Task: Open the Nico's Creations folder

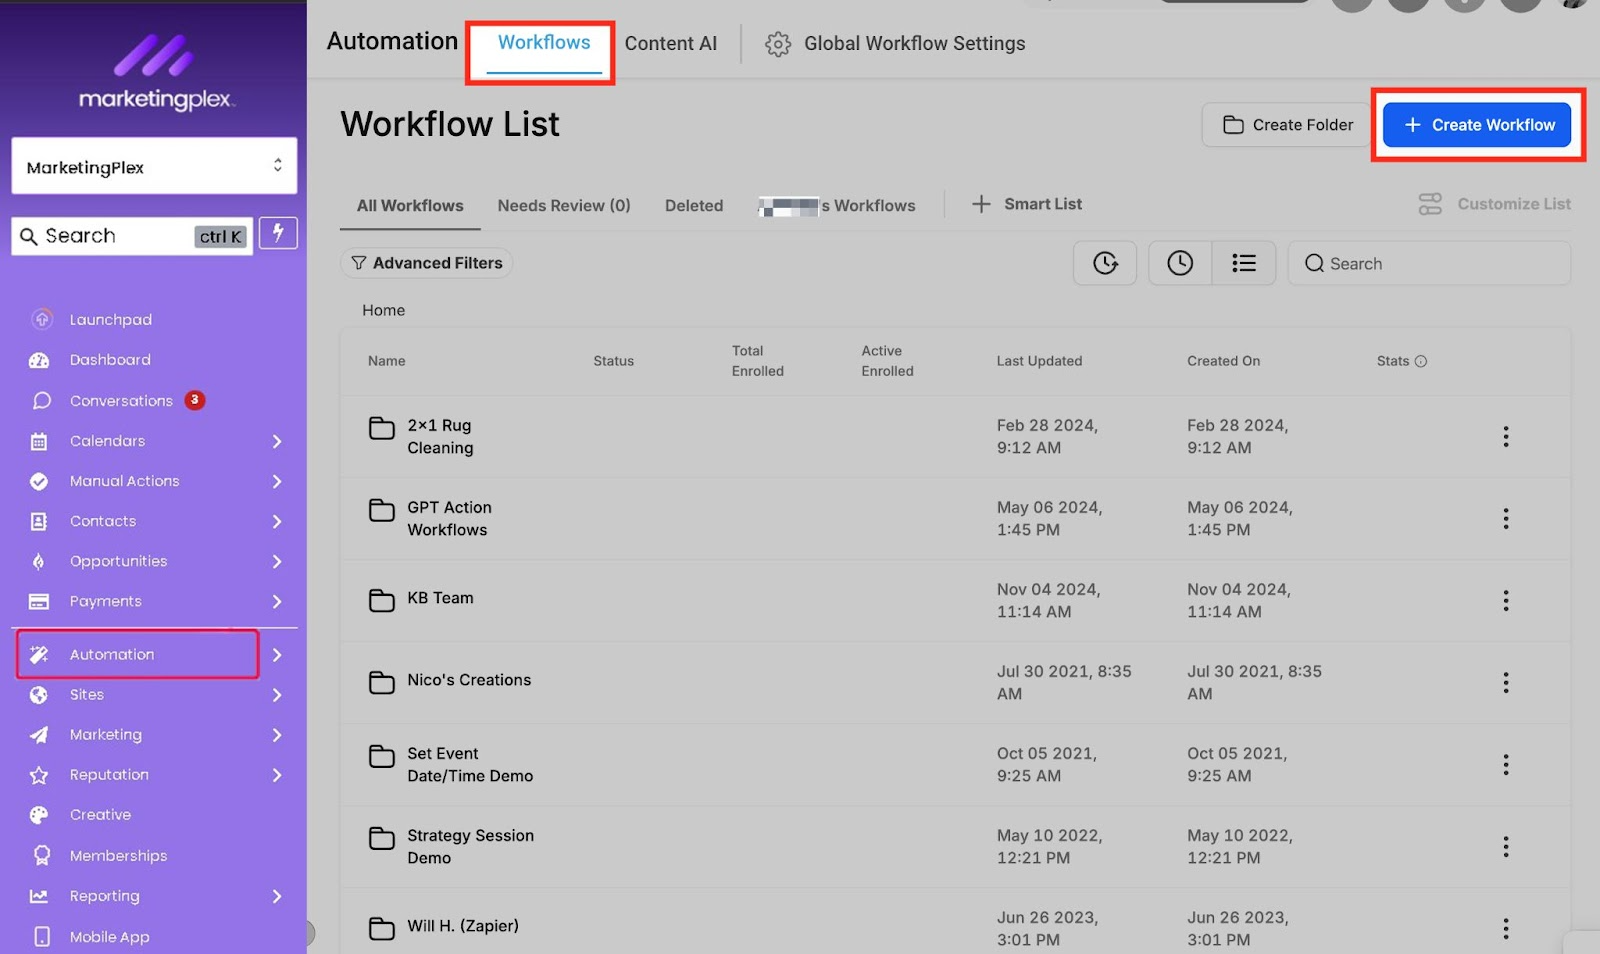Action: (x=469, y=680)
